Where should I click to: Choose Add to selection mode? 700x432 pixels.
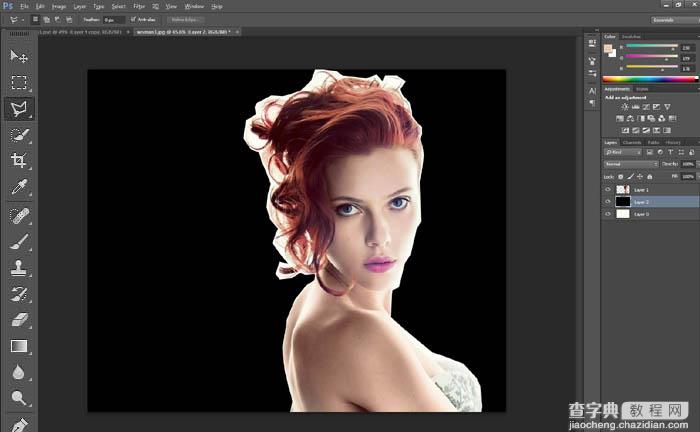(46, 20)
